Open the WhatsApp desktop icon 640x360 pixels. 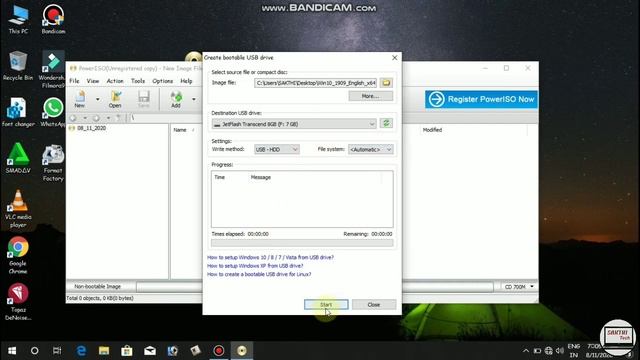(53, 112)
